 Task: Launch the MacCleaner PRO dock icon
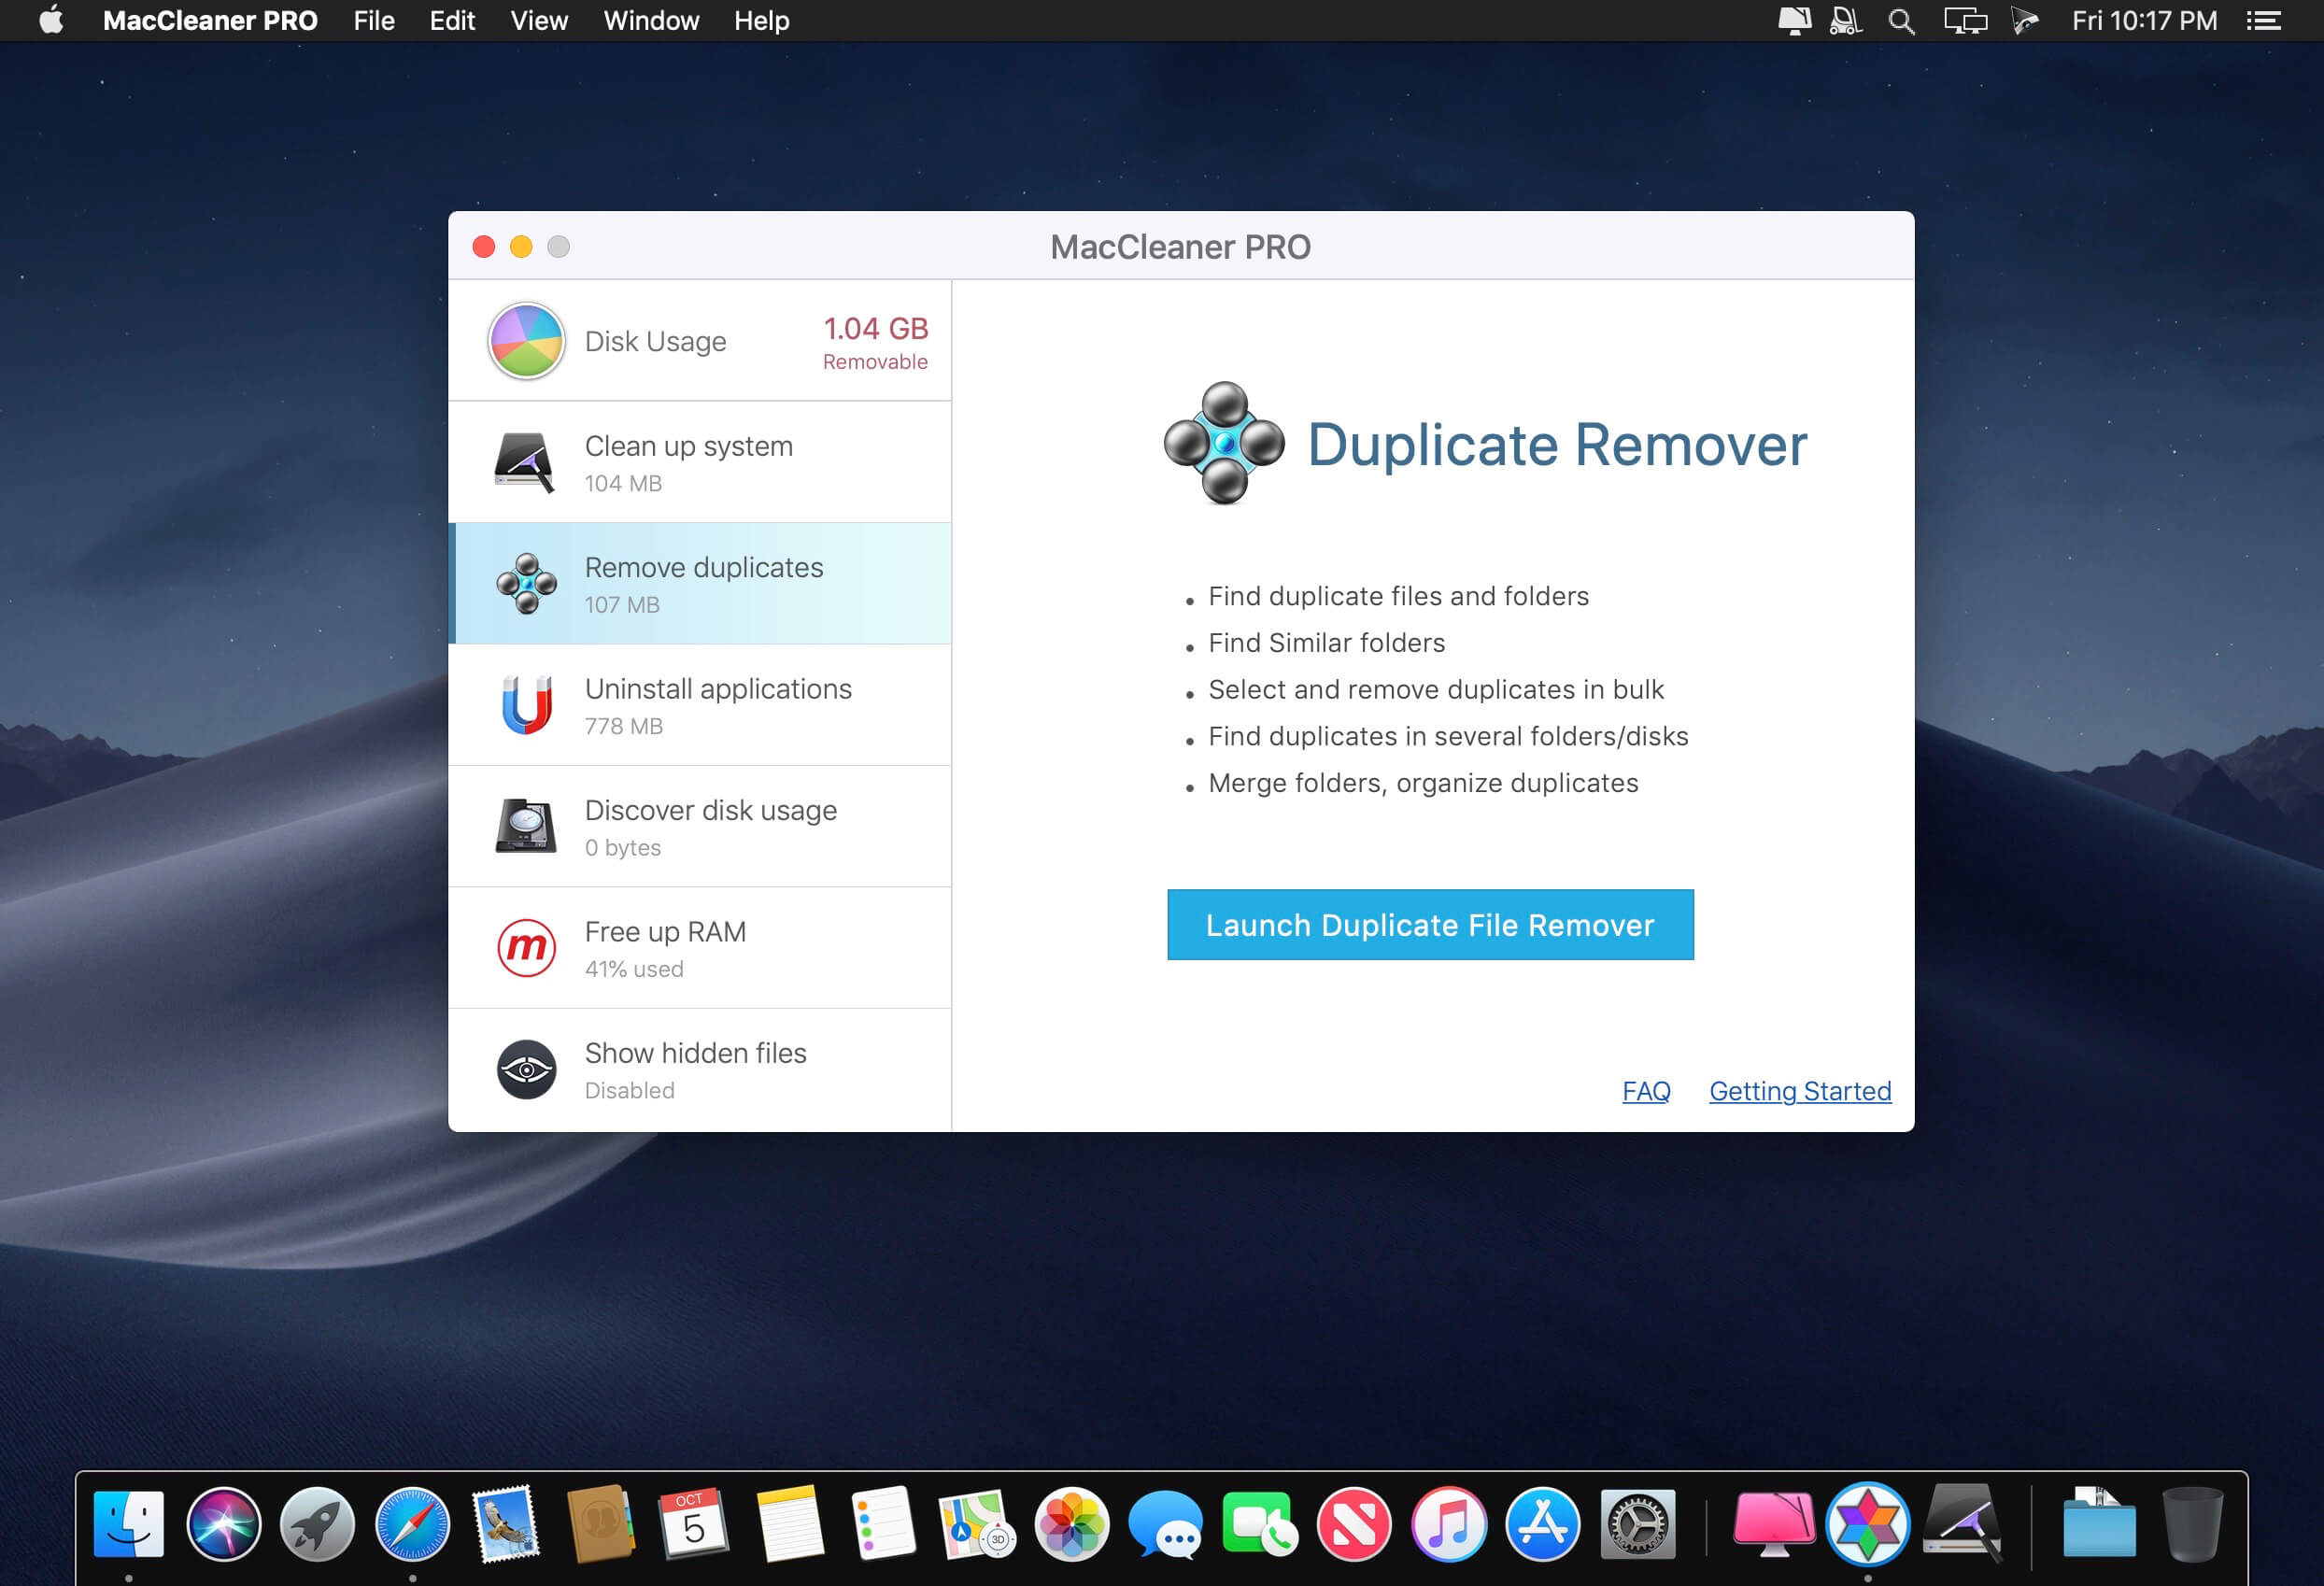[1868, 1524]
